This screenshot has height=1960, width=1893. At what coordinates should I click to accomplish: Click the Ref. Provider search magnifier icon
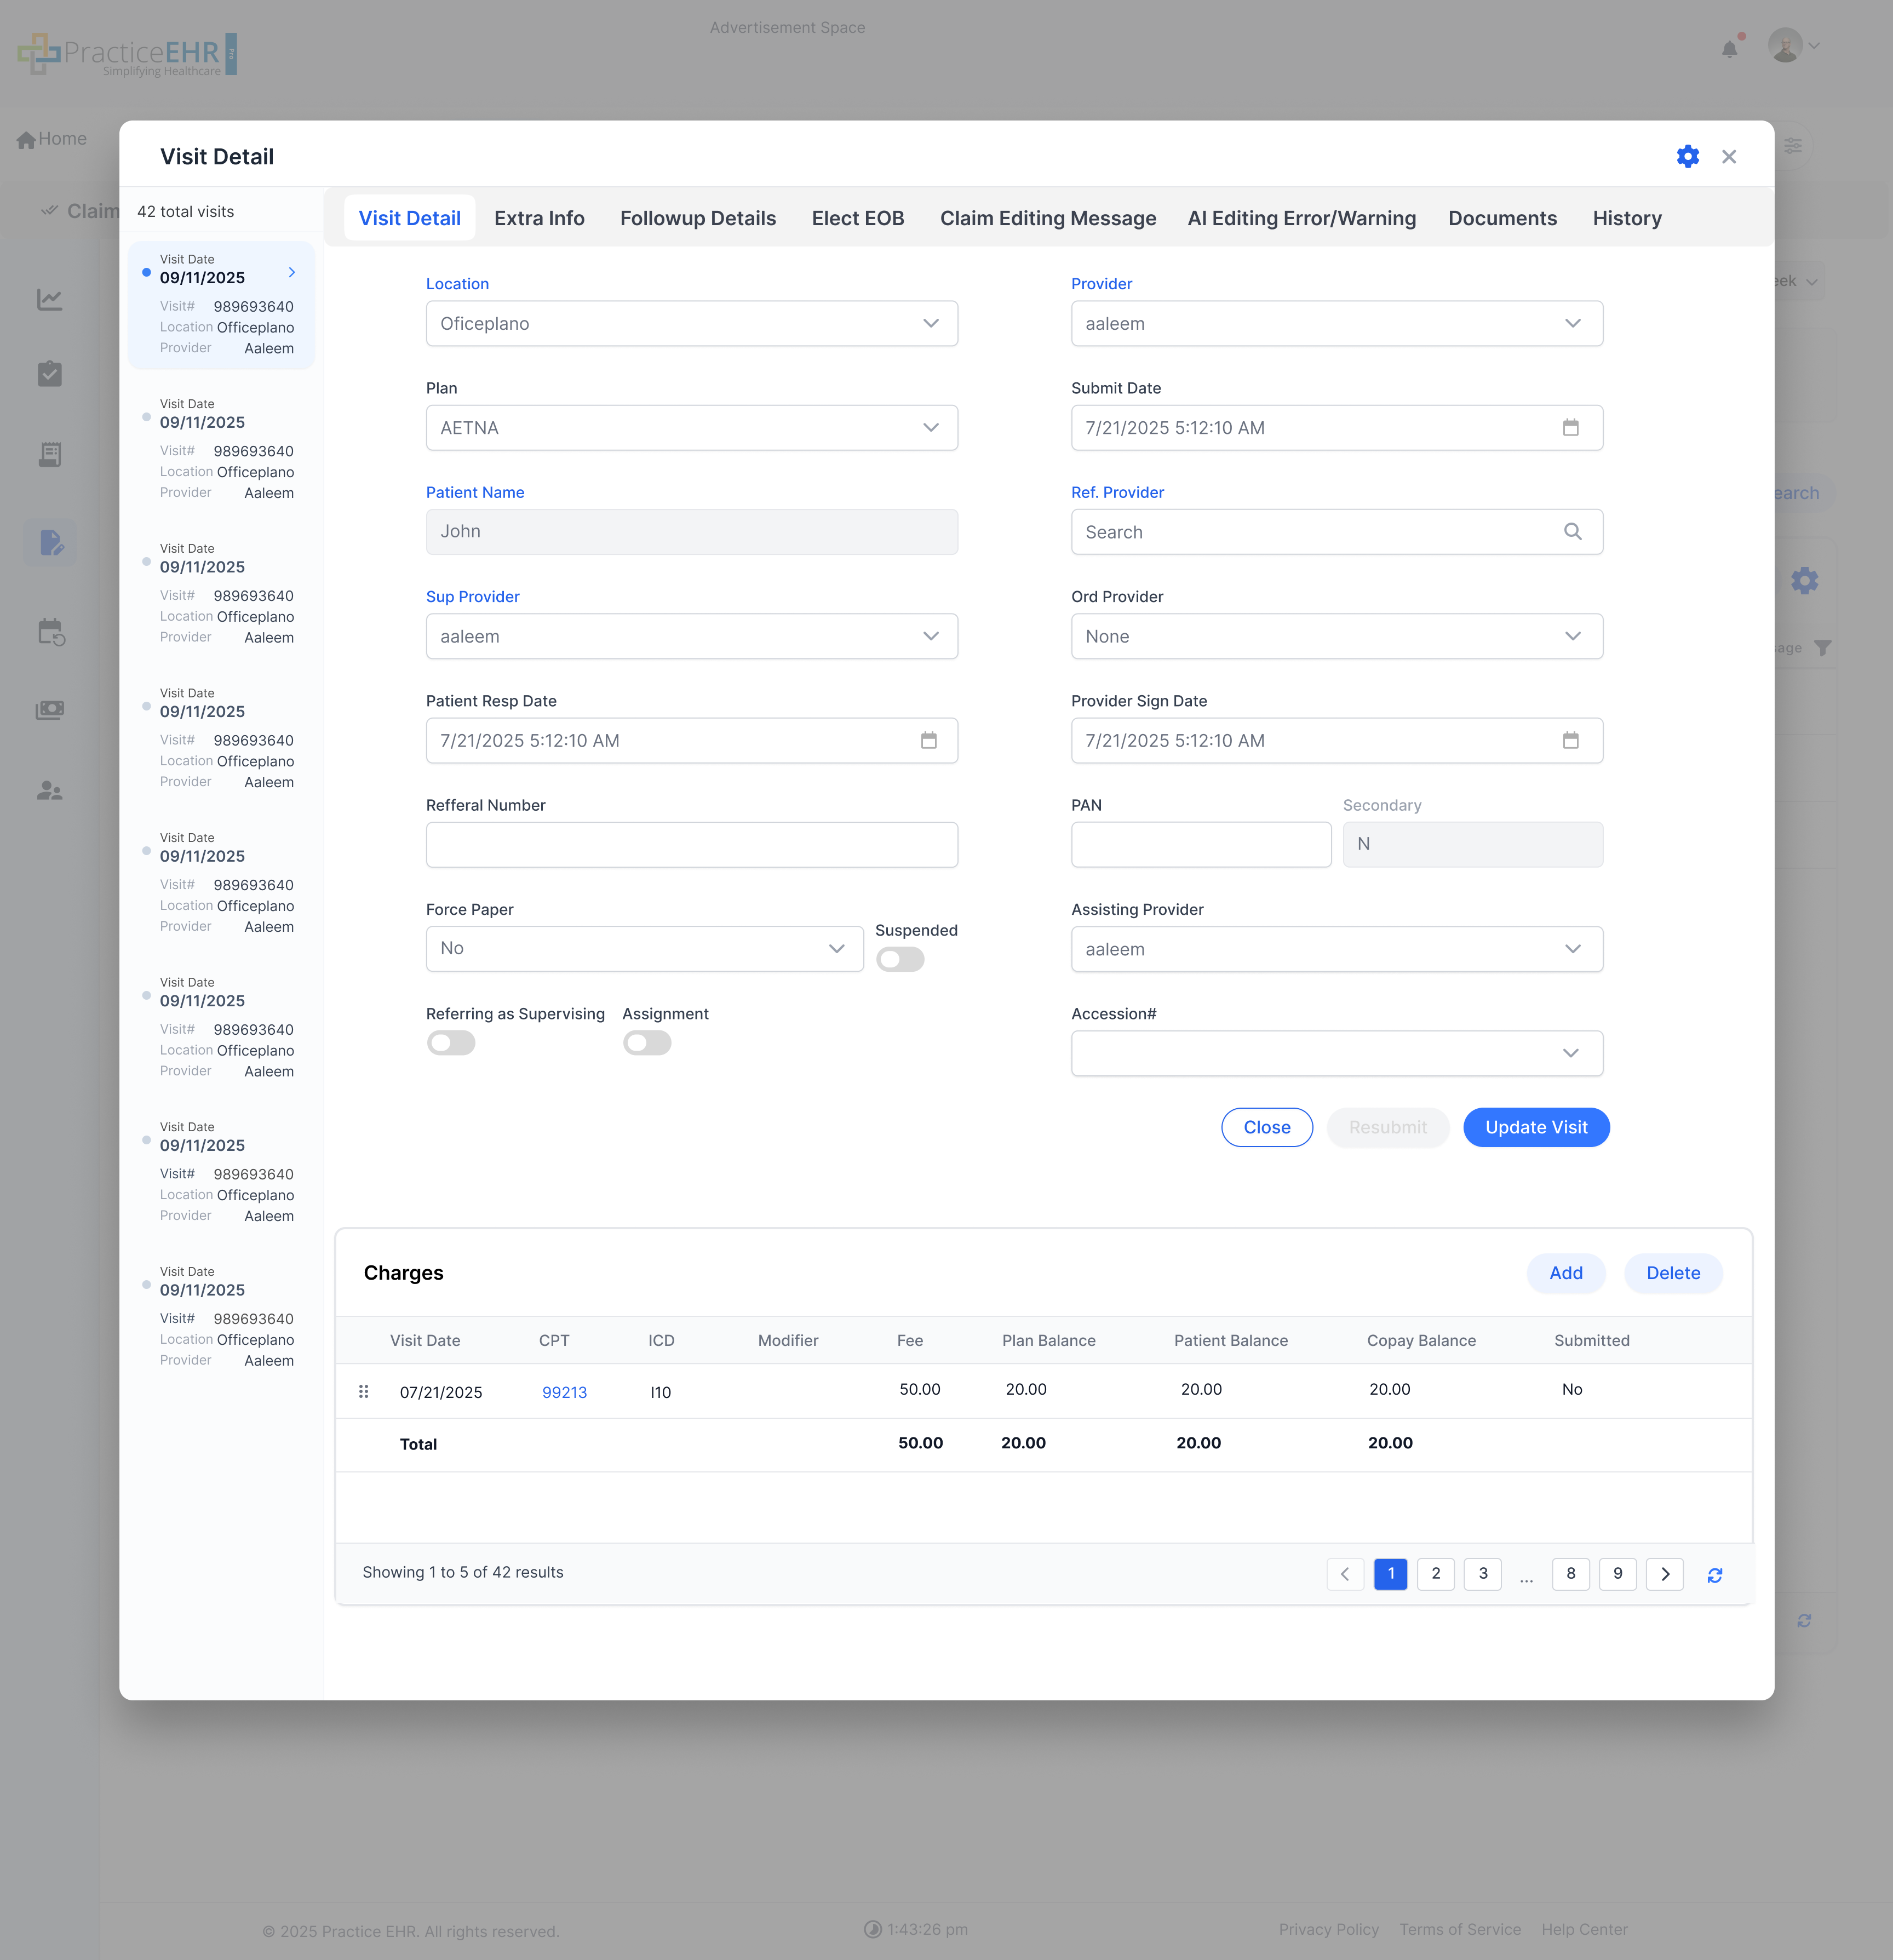coord(1572,532)
